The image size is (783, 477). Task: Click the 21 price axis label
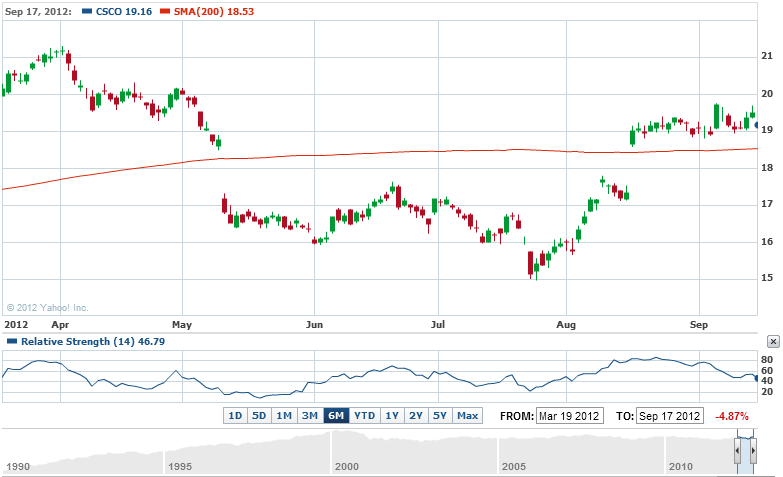[x=767, y=56]
